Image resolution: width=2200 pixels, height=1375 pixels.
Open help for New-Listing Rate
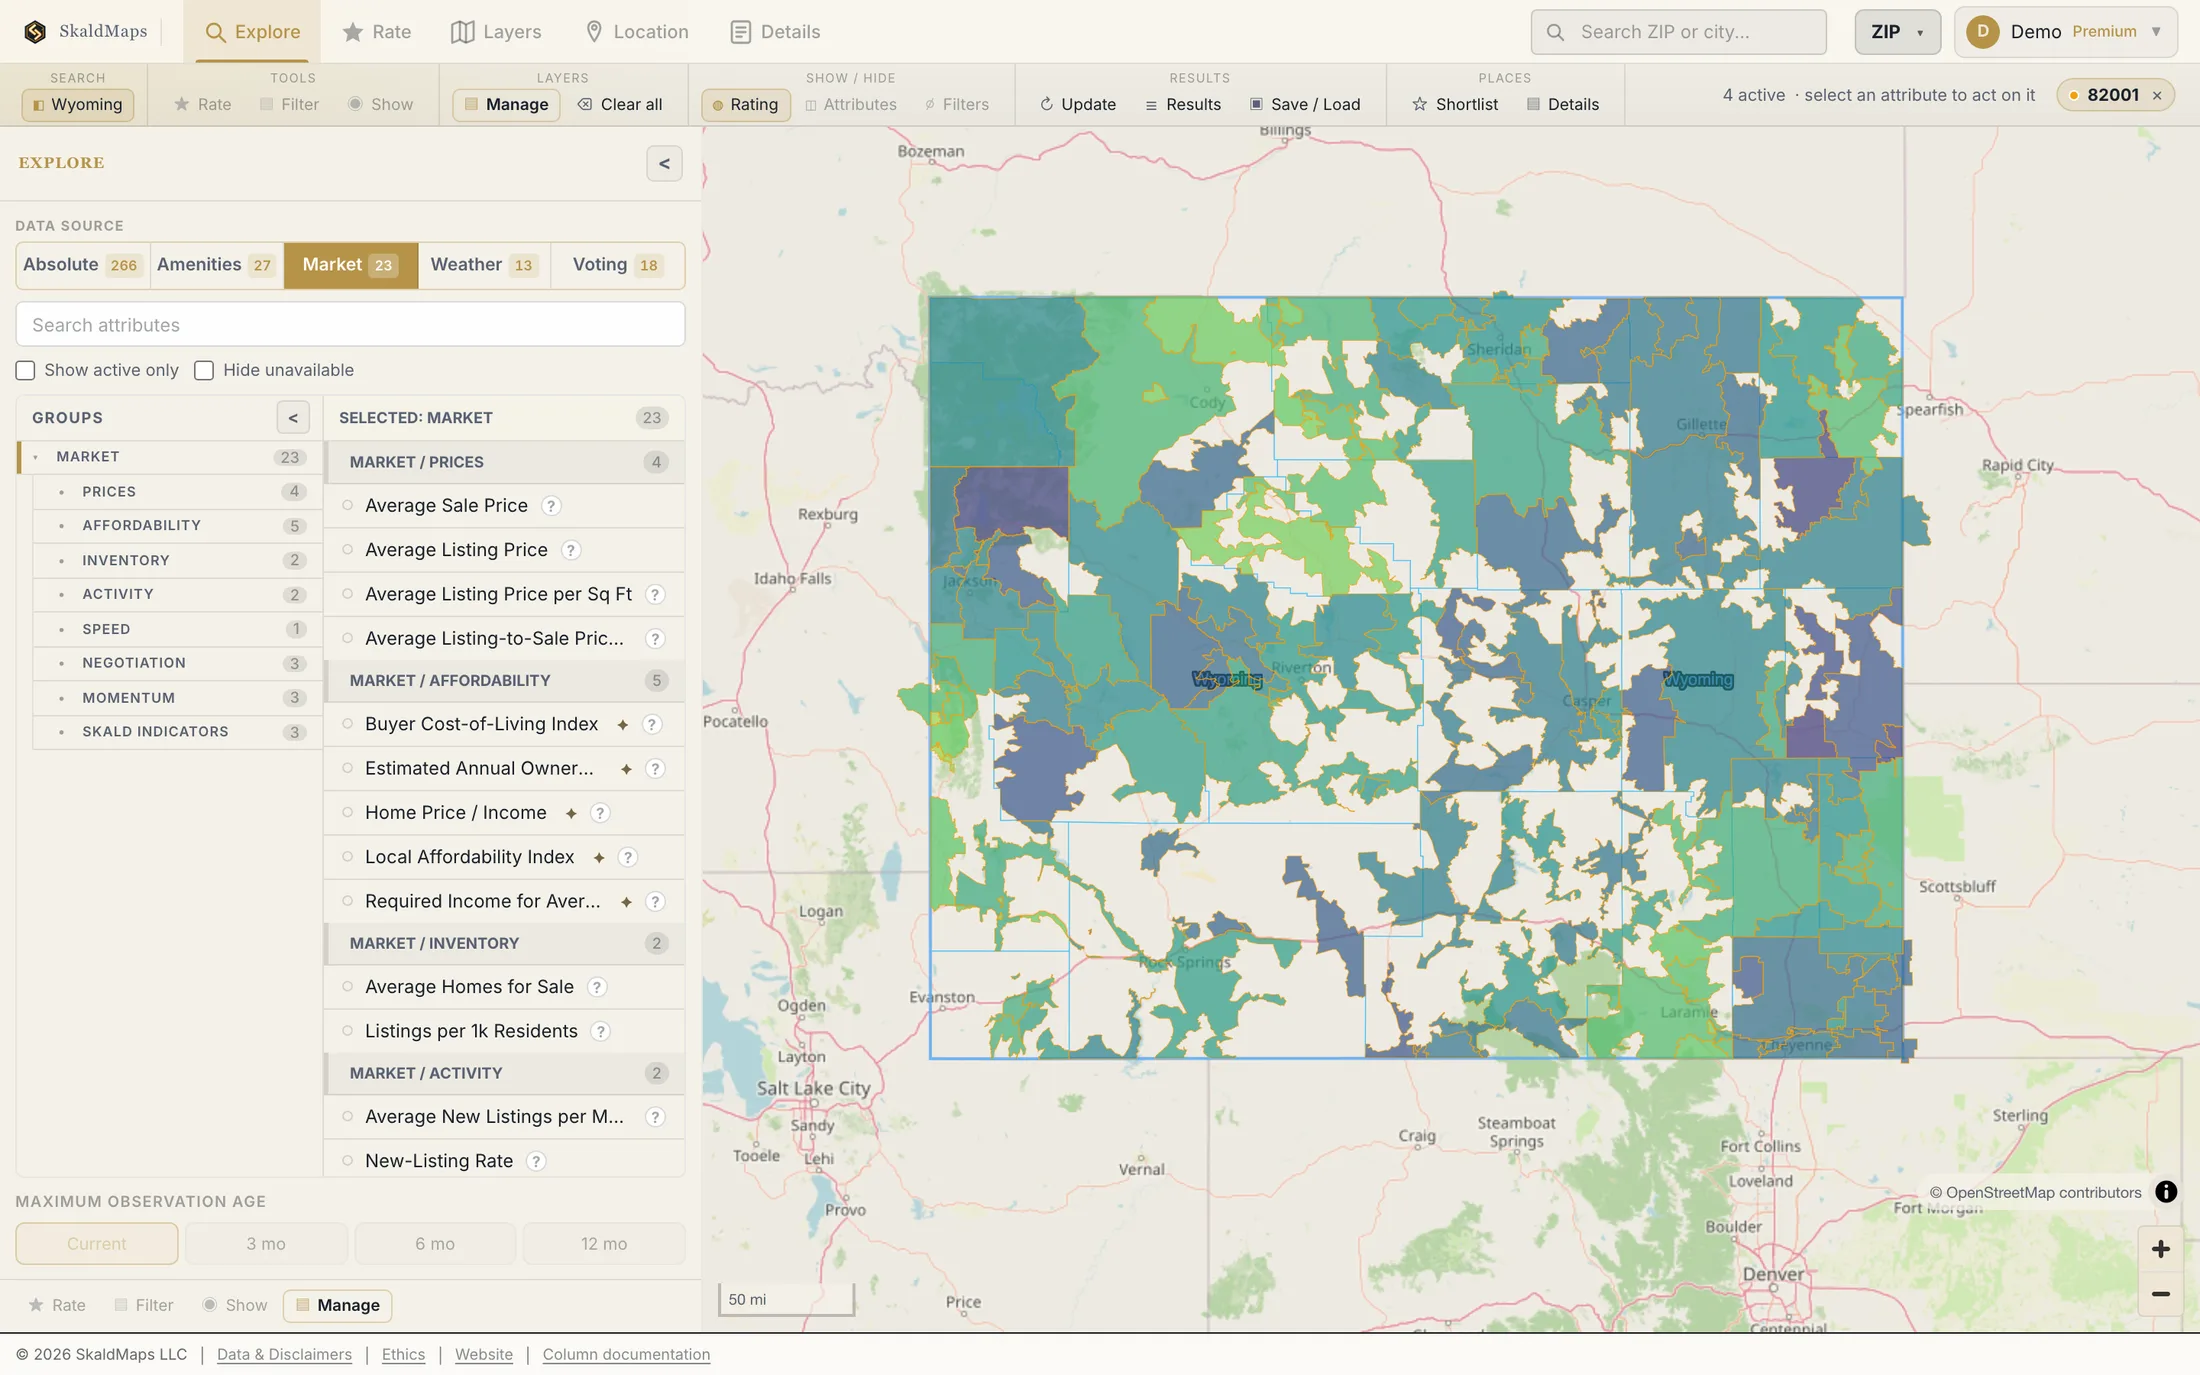[536, 1161]
